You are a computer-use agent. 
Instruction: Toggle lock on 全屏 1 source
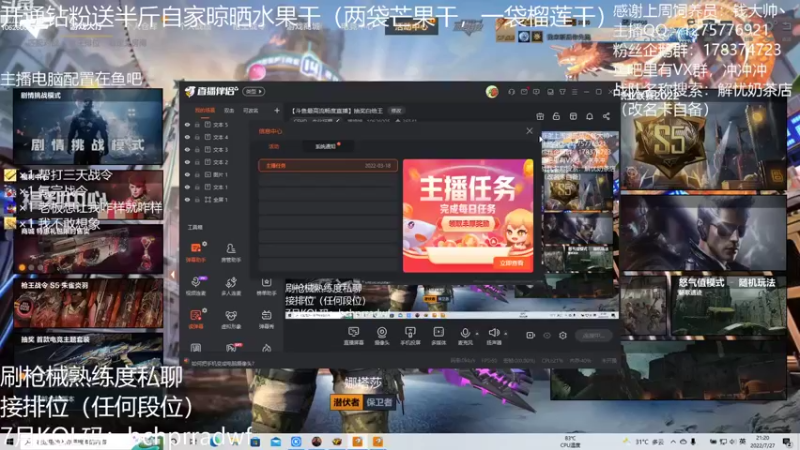(x=197, y=200)
